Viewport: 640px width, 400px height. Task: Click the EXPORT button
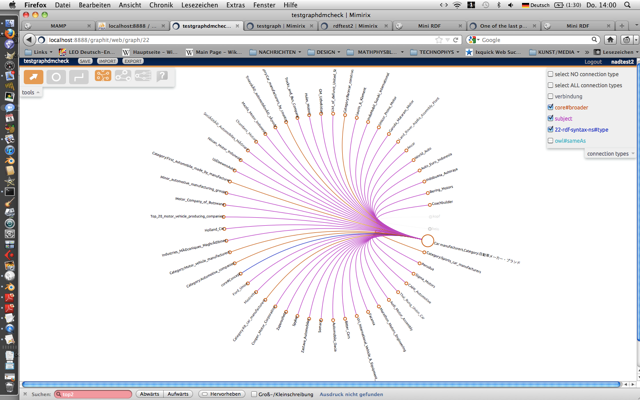(x=133, y=61)
